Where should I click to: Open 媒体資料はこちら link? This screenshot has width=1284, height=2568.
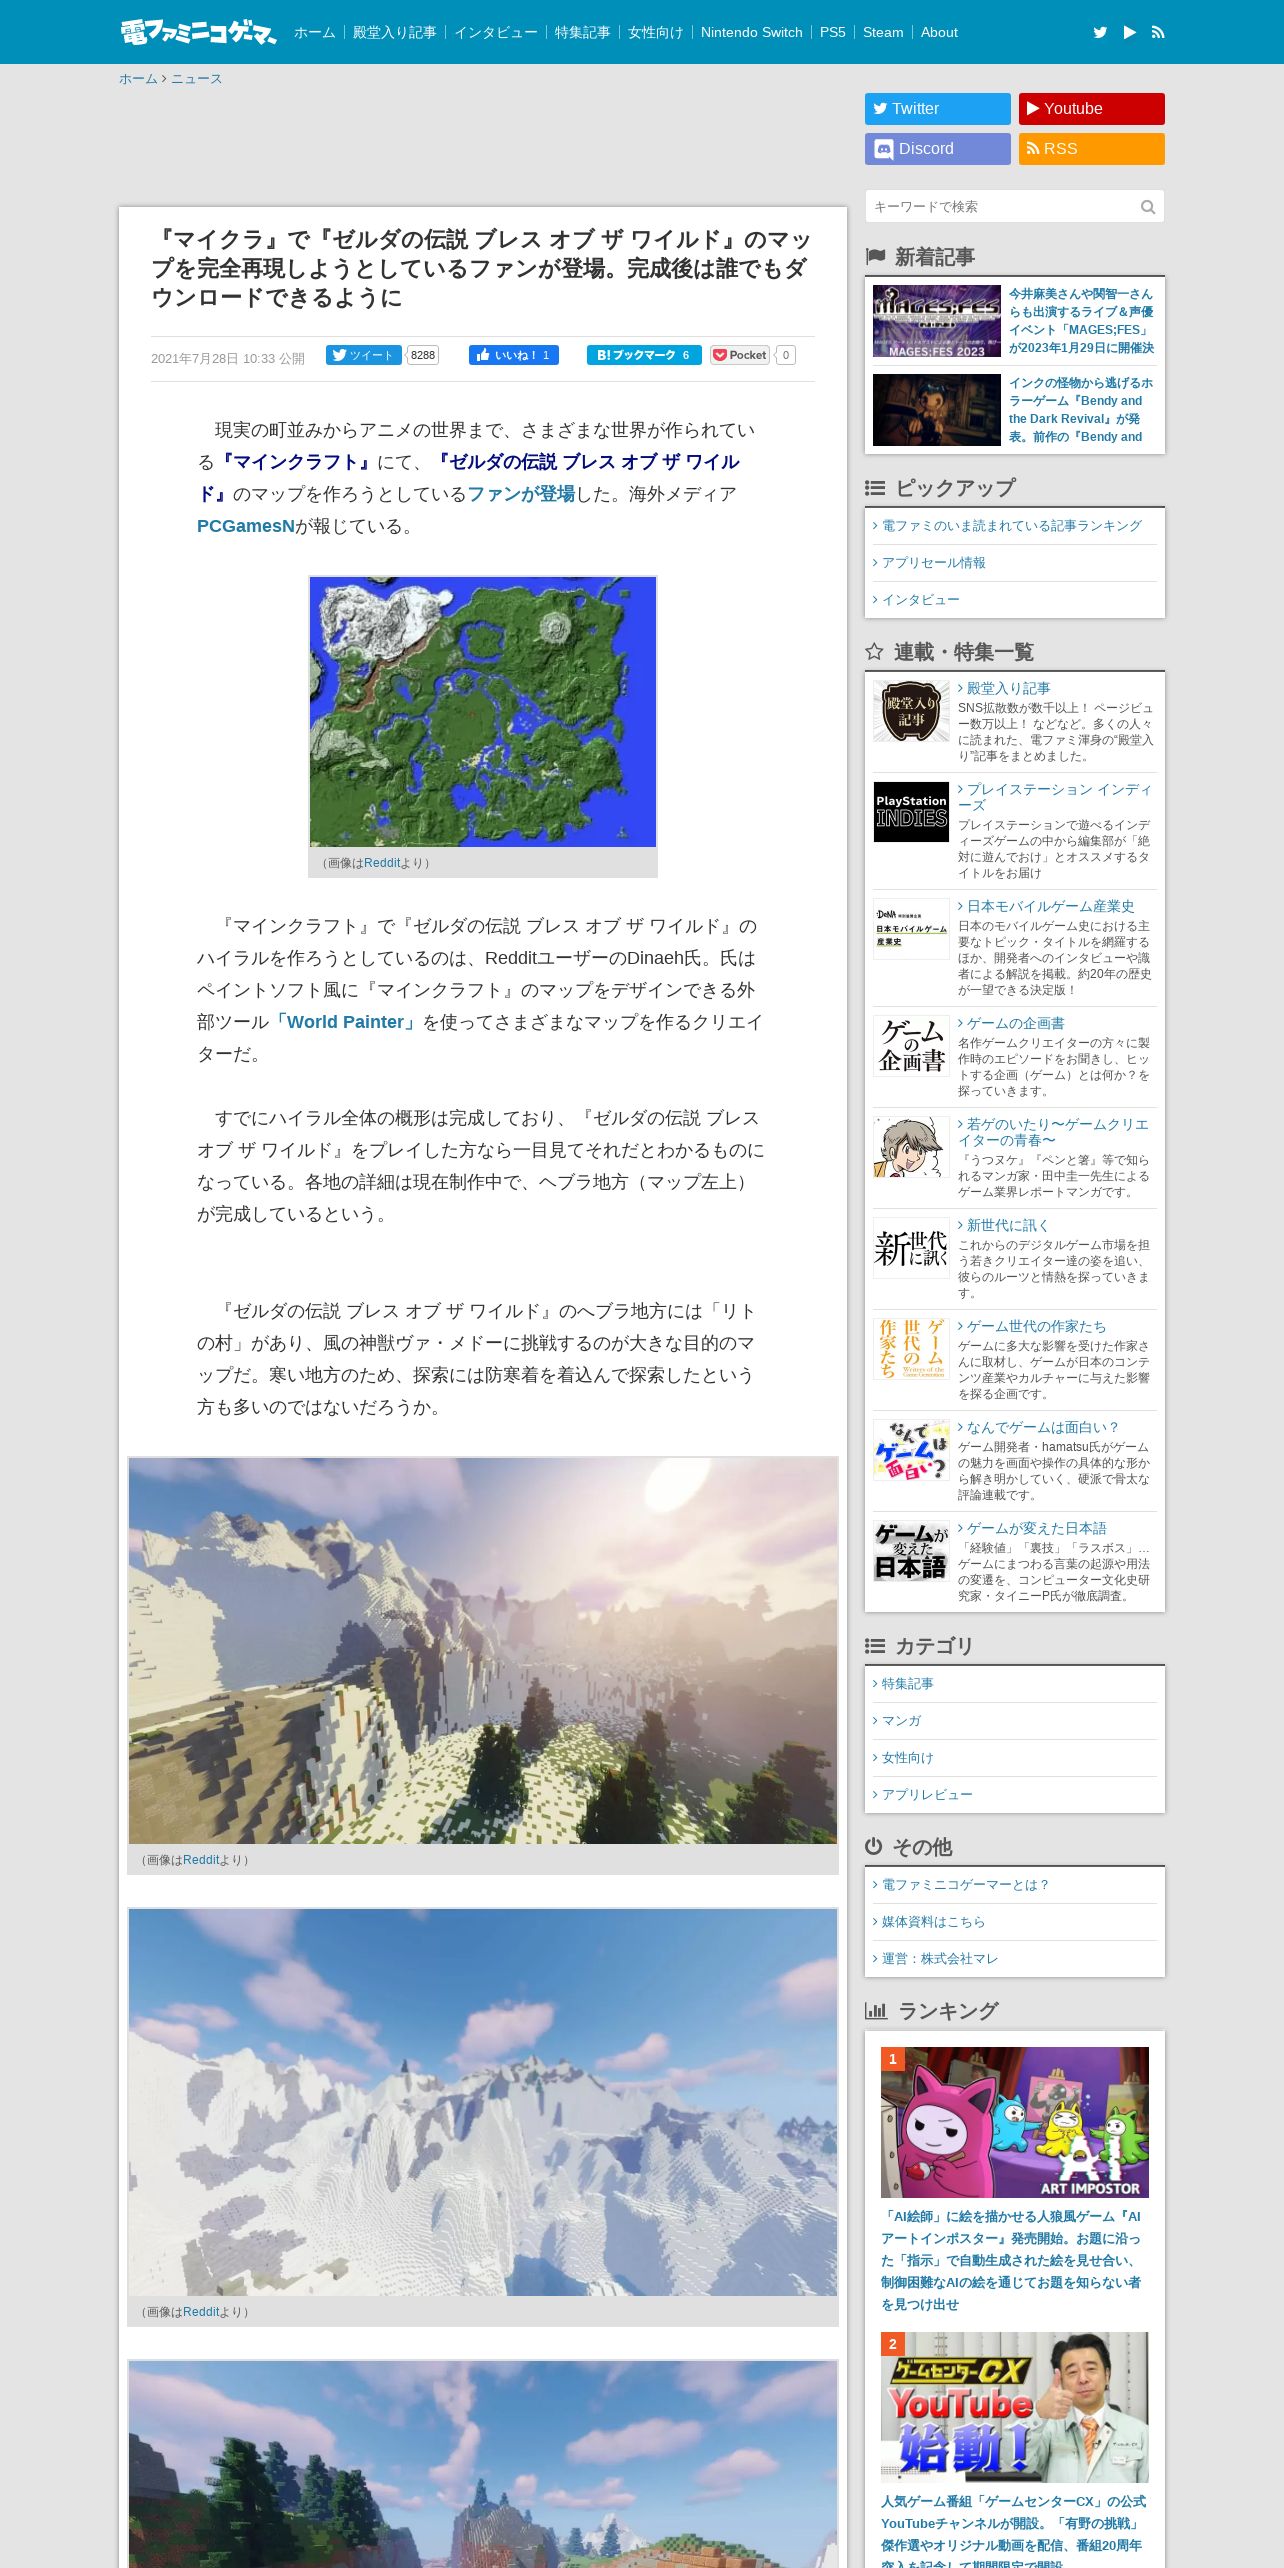click(x=933, y=1922)
